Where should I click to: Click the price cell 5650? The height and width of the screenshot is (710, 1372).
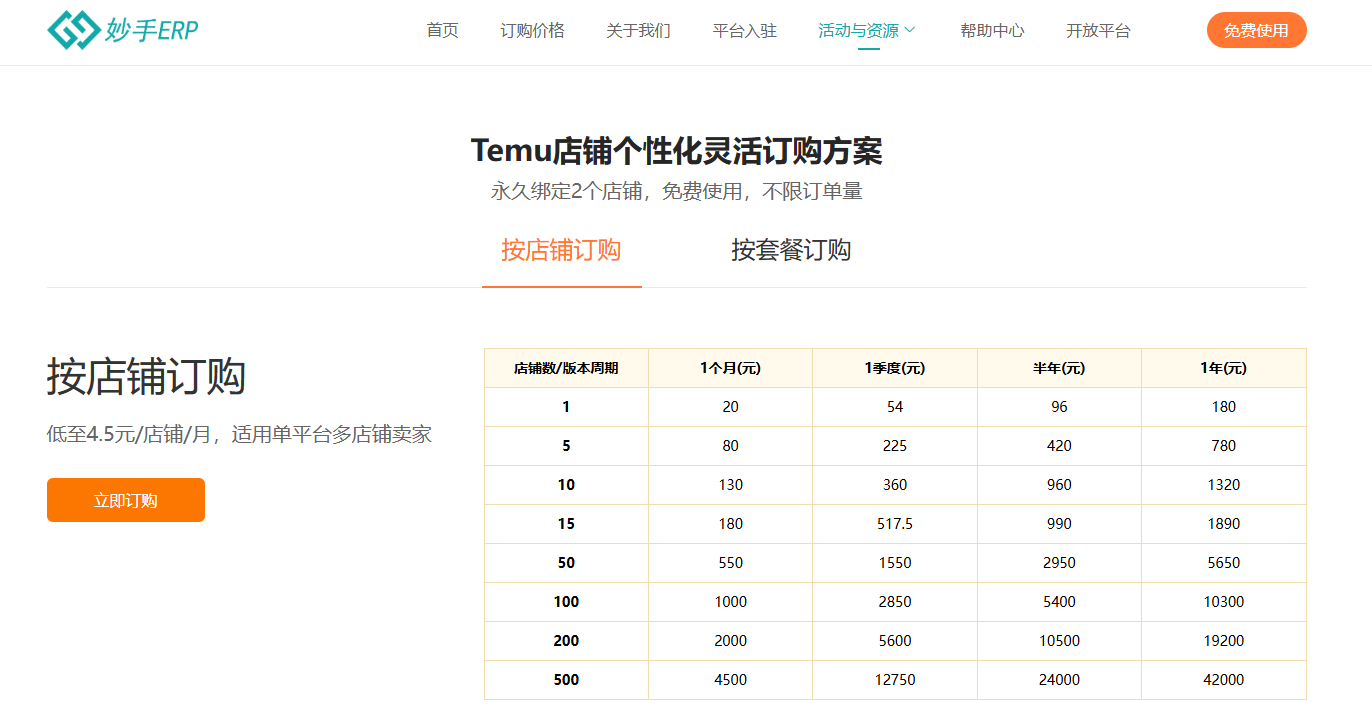(x=1224, y=563)
